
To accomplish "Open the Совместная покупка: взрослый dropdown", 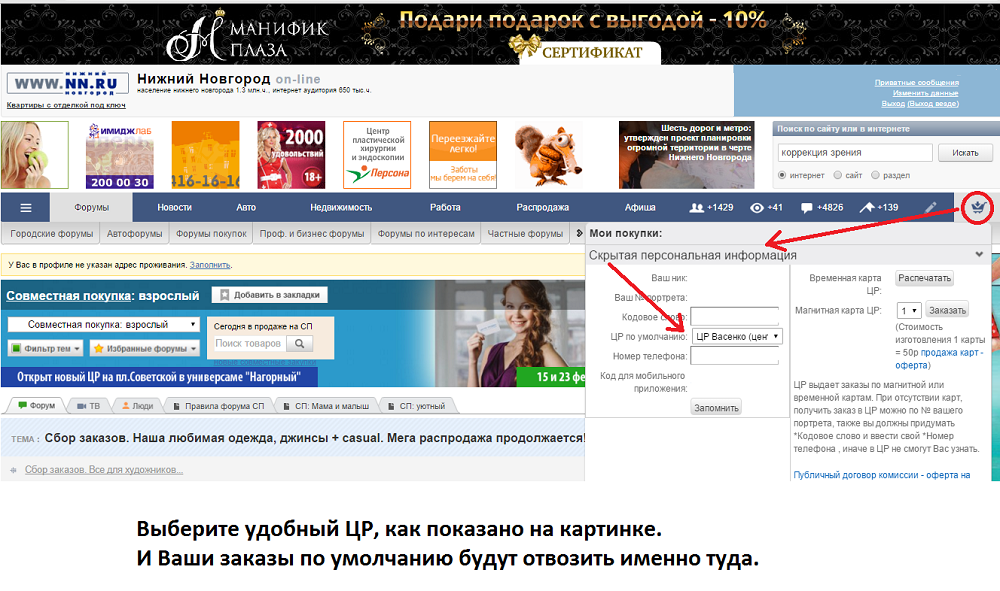I will (x=103, y=325).
